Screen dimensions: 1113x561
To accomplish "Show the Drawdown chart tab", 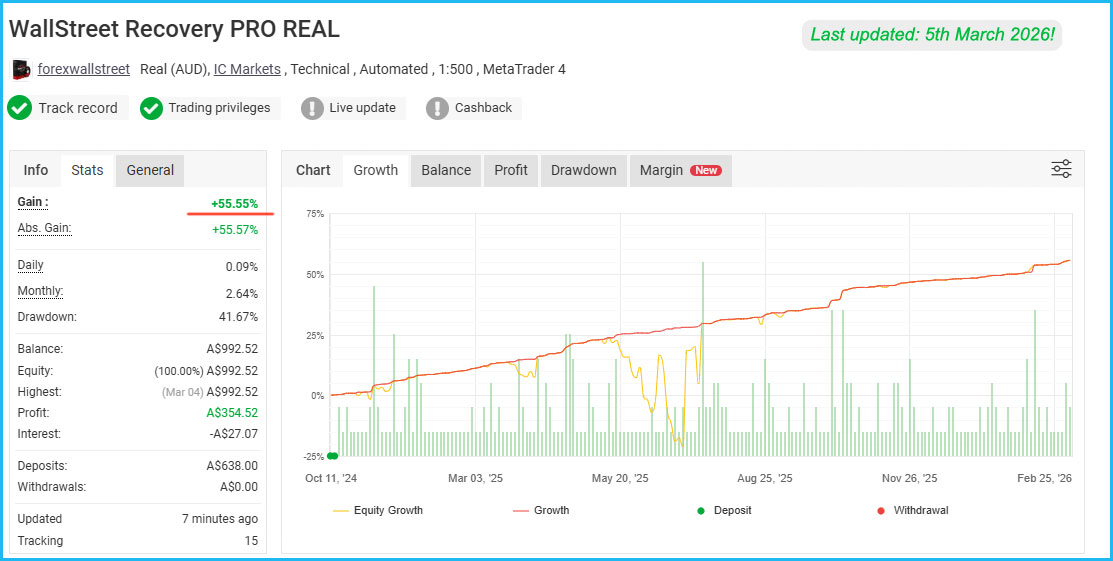I will [x=584, y=170].
